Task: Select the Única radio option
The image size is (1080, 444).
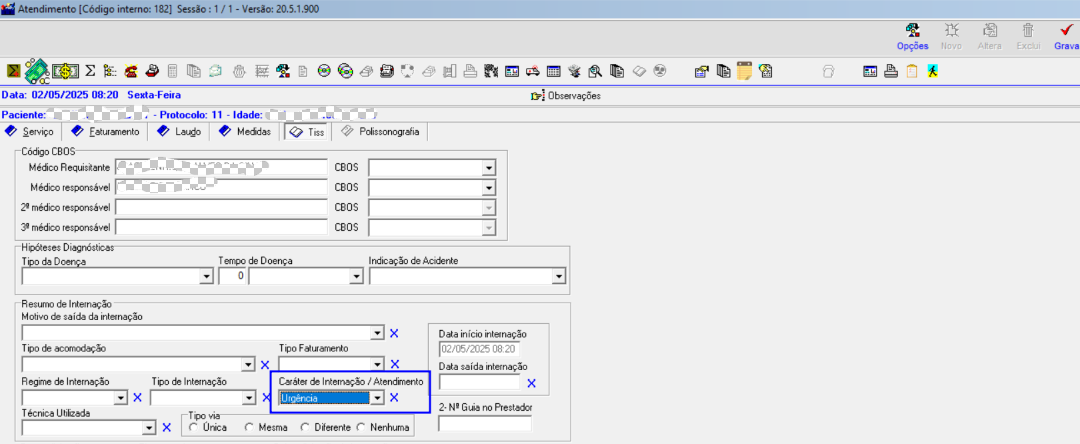Action: click(x=193, y=427)
